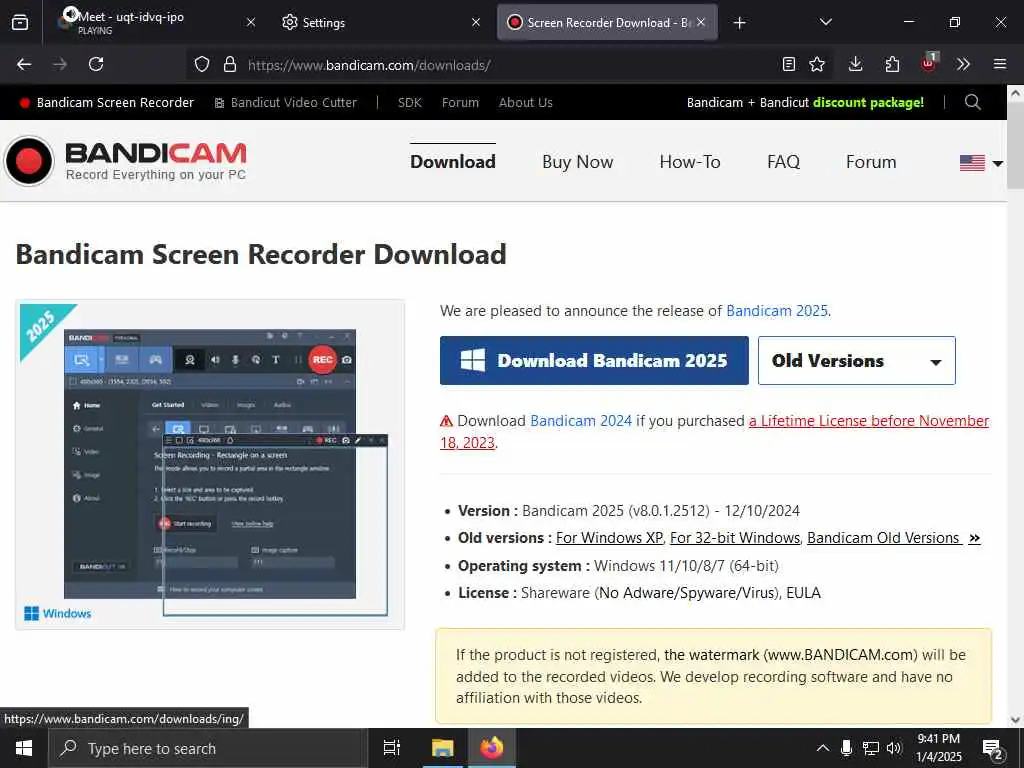
Task: Open the Firefox hamburger menu
Action: [1000, 64]
